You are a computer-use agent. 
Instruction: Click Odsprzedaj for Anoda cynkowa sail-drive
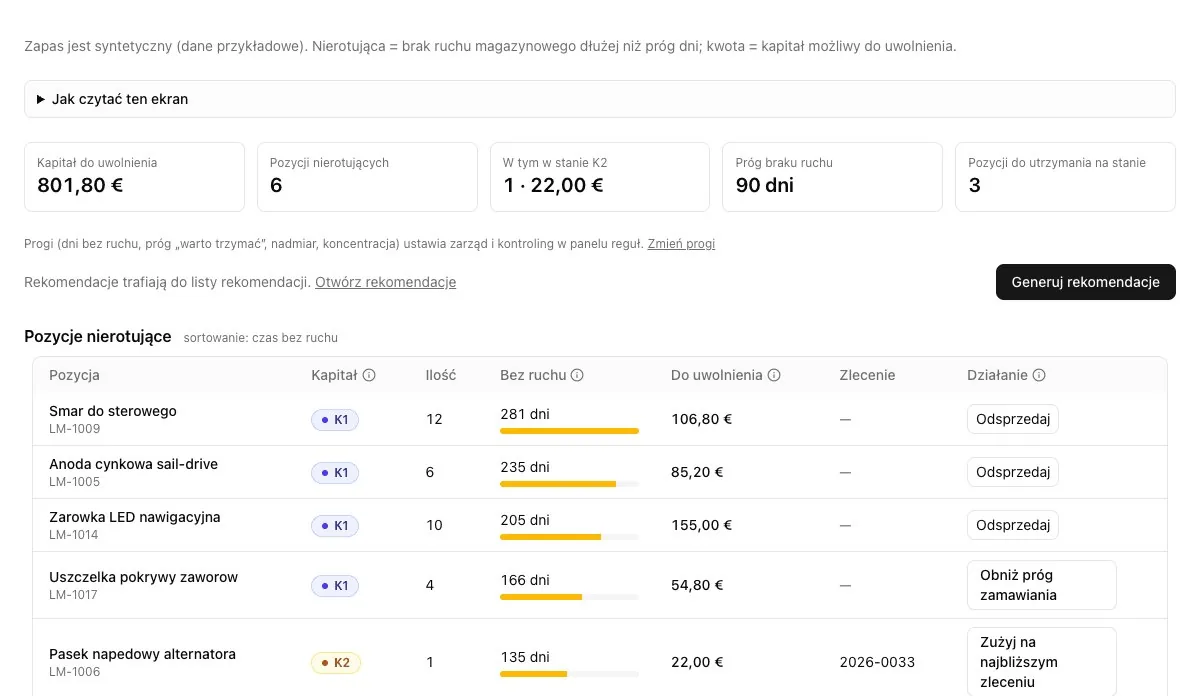pyautogui.click(x=1012, y=472)
